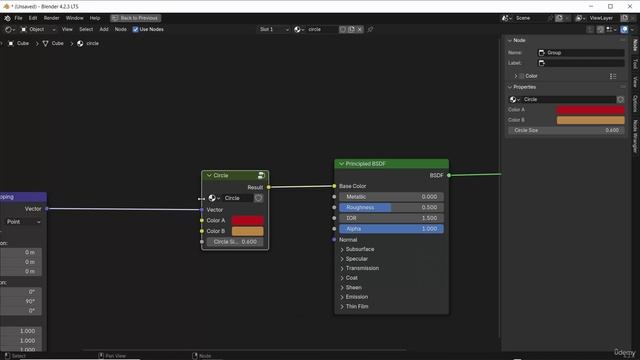
Task: Open the Window menu
Action: click(74, 18)
